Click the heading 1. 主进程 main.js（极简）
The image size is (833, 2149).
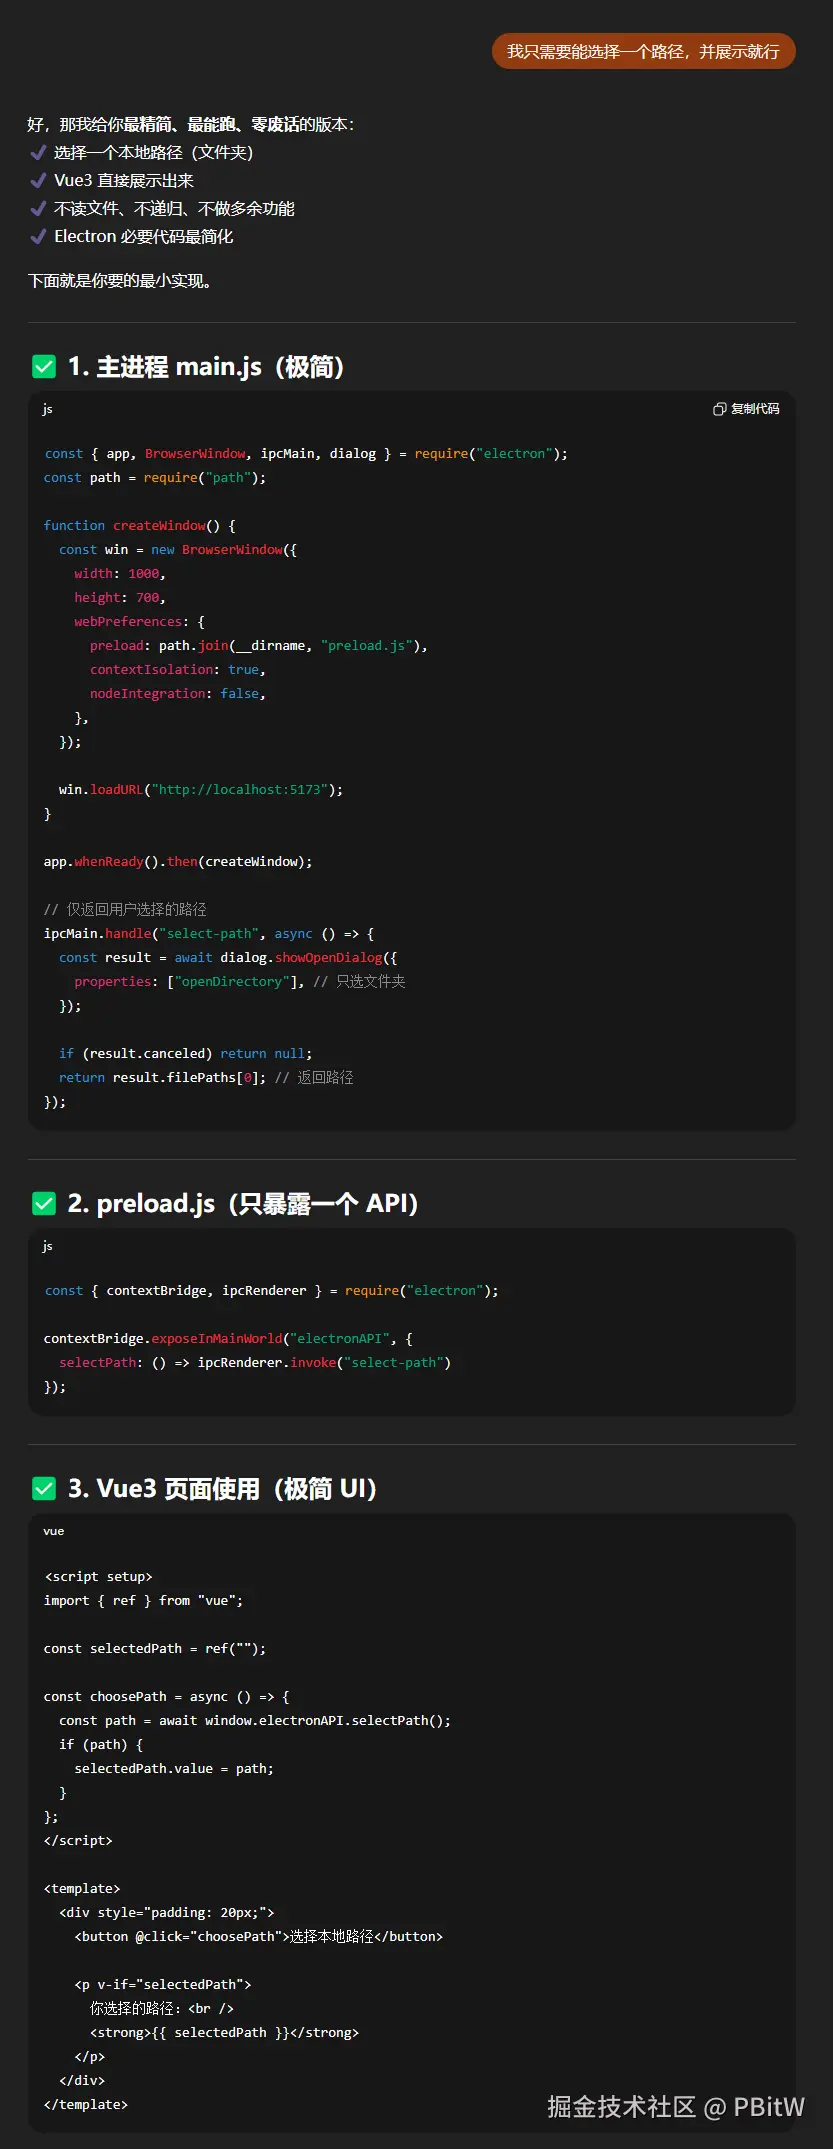click(207, 367)
